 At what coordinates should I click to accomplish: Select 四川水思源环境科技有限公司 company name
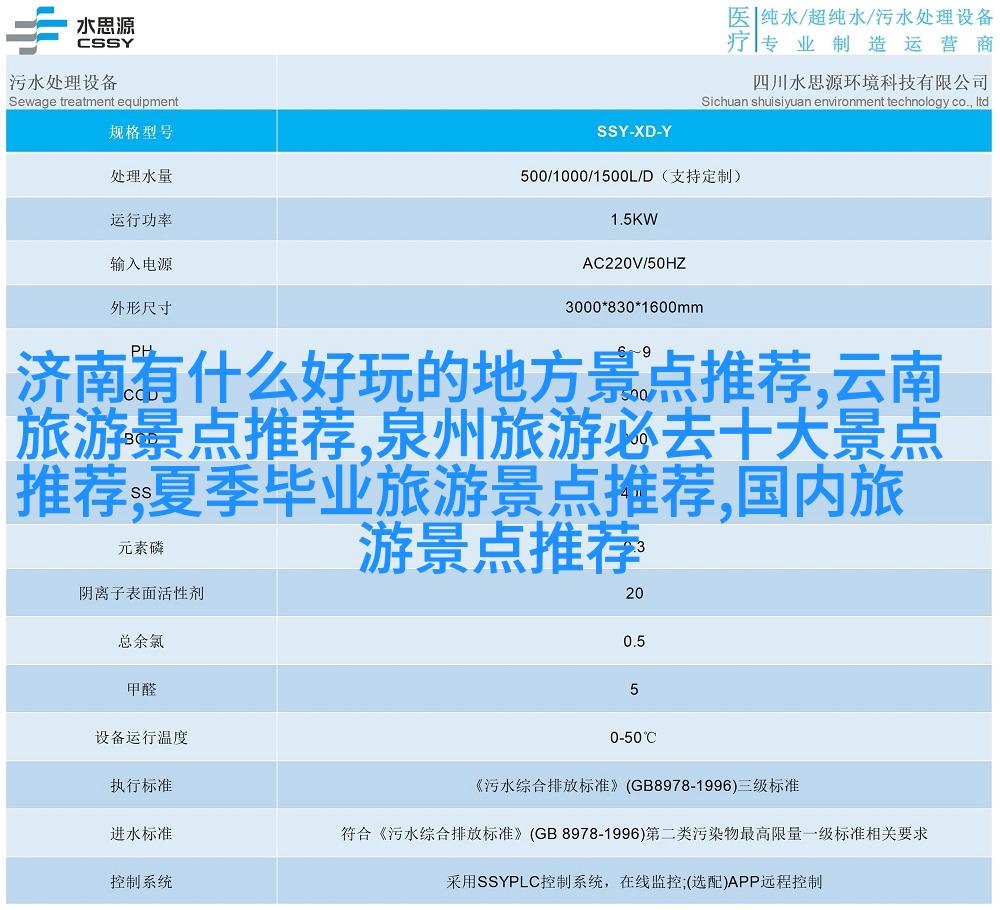[871, 82]
